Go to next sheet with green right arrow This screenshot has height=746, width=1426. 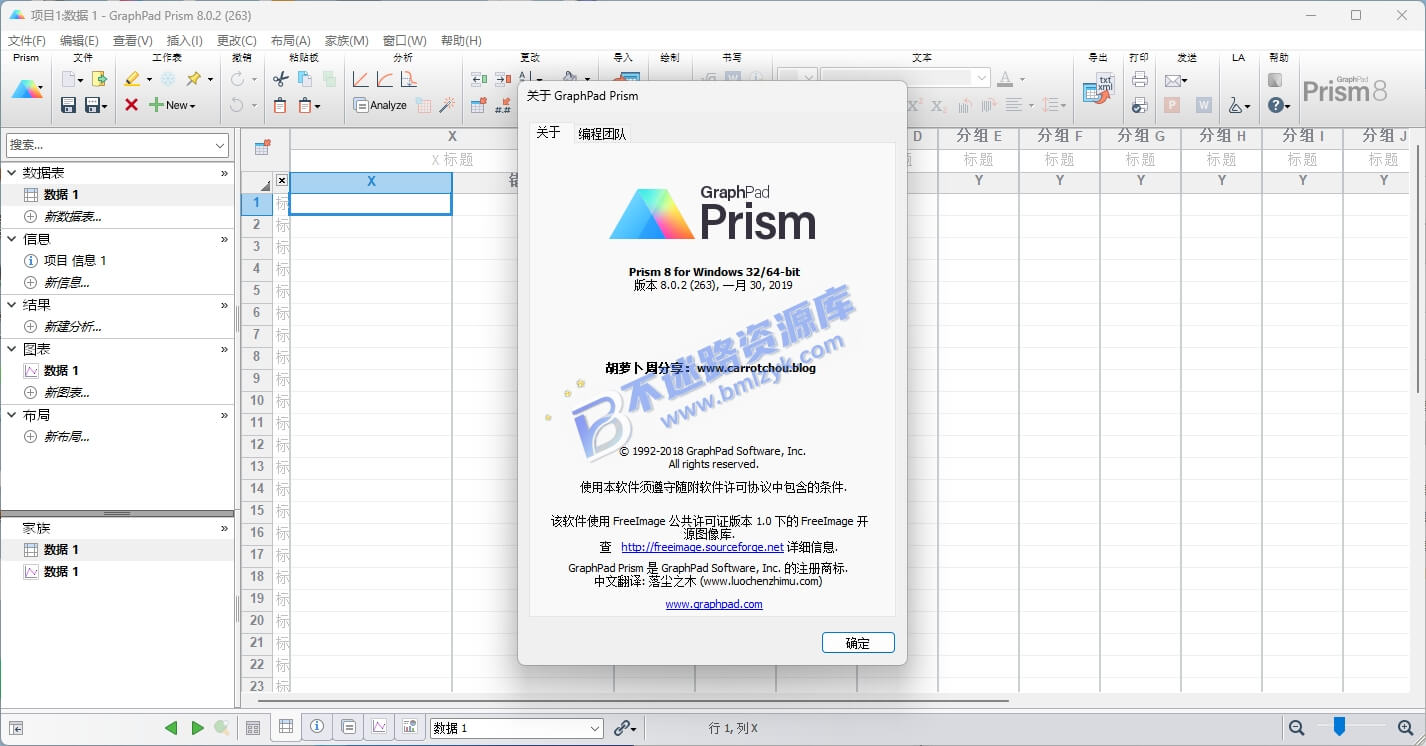[x=197, y=728]
